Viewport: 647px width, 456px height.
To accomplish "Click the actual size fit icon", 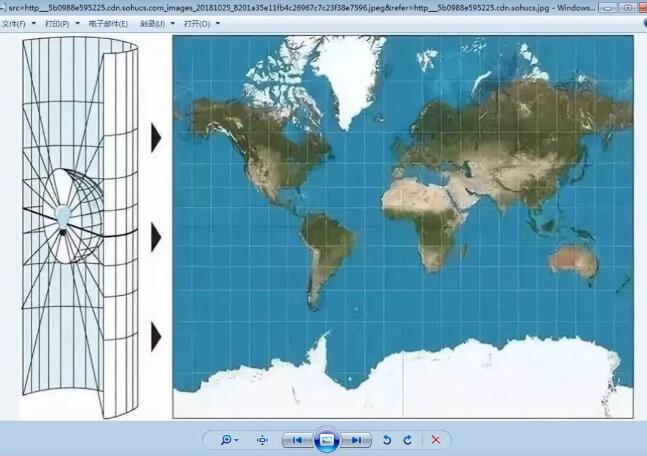I will click(x=262, y=440).
